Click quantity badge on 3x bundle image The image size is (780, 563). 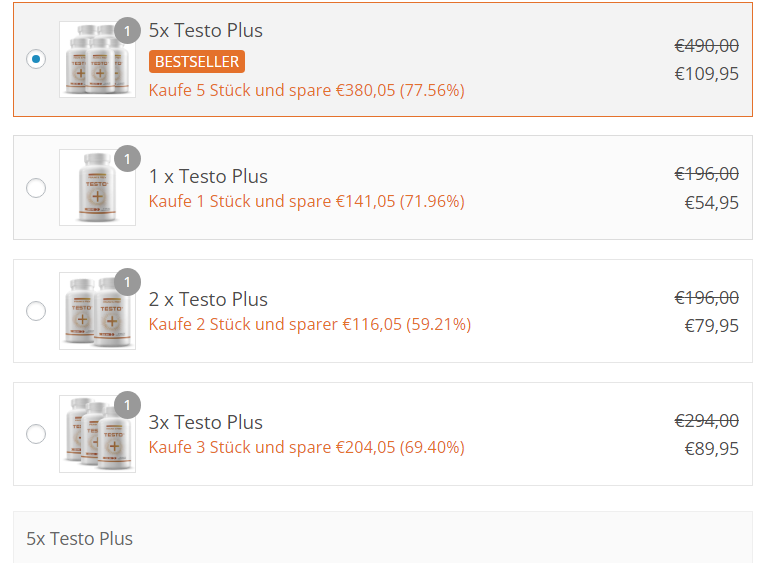pyautogui.click(x=127, y=405)
